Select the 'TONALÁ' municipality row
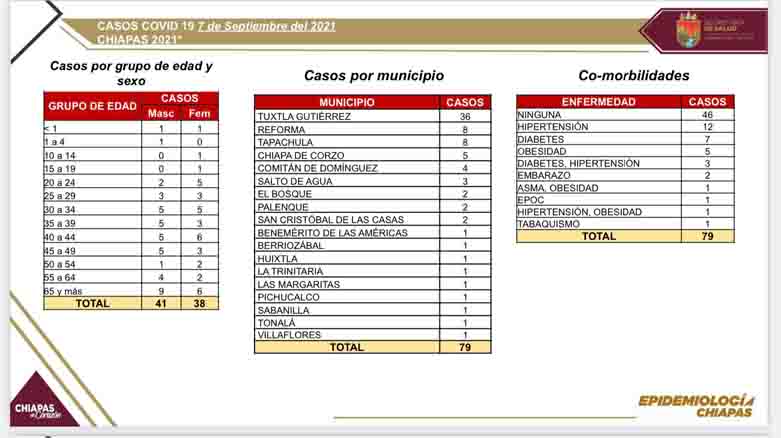The height and width of the screenshot is (438, 781). pos(373,323)
